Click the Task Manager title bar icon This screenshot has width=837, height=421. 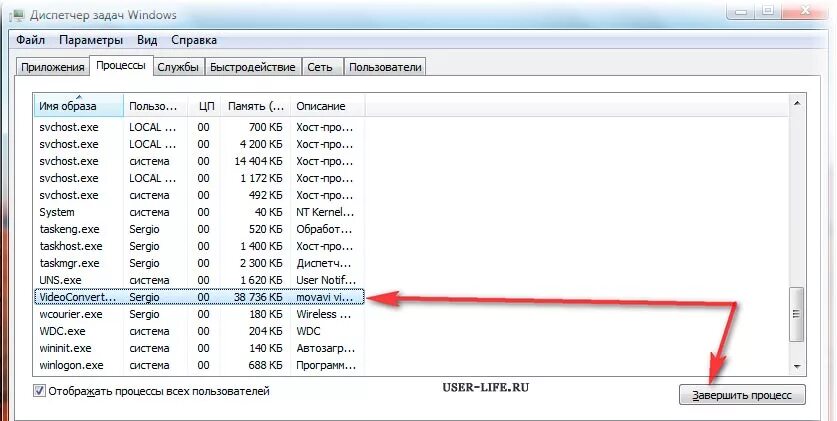(x=16, y=15)
